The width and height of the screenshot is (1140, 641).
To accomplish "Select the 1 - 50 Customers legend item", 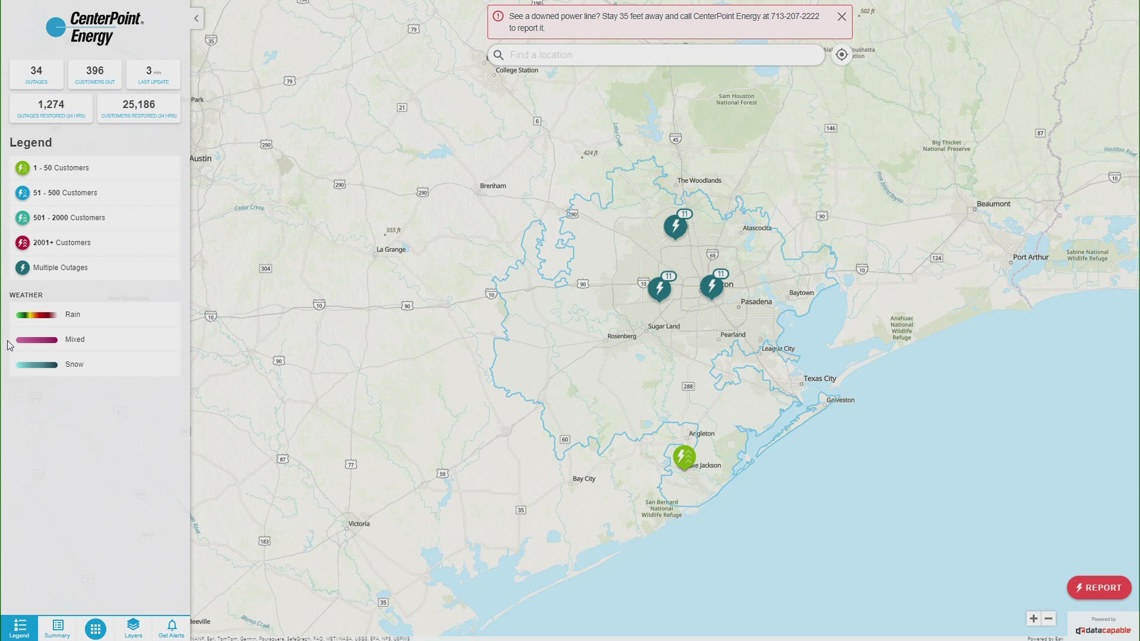I will pos(22,167).
